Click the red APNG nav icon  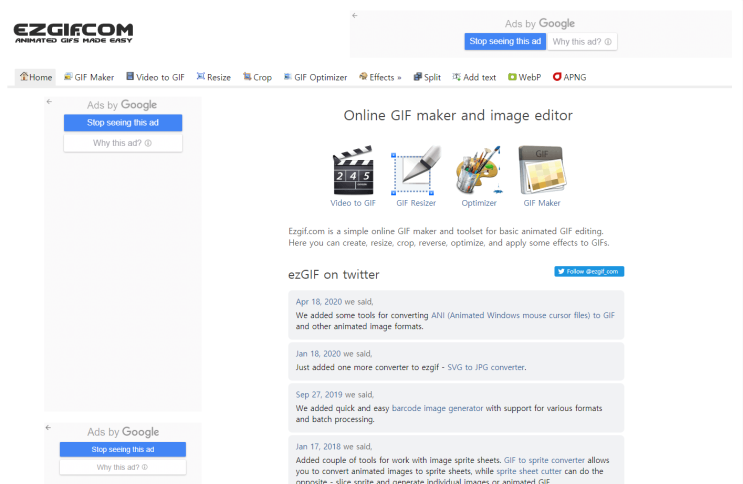click(557, 77)
